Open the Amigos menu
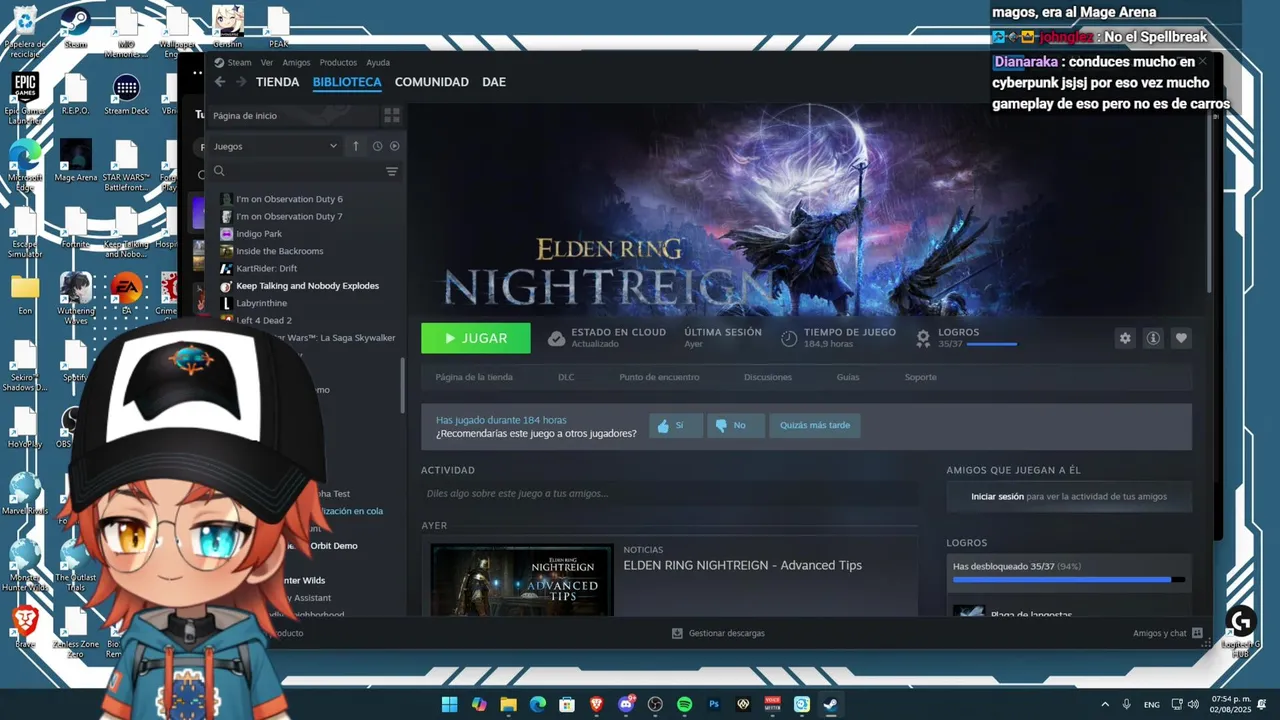Screen dimensions: 1280x720 pos(296,62)
